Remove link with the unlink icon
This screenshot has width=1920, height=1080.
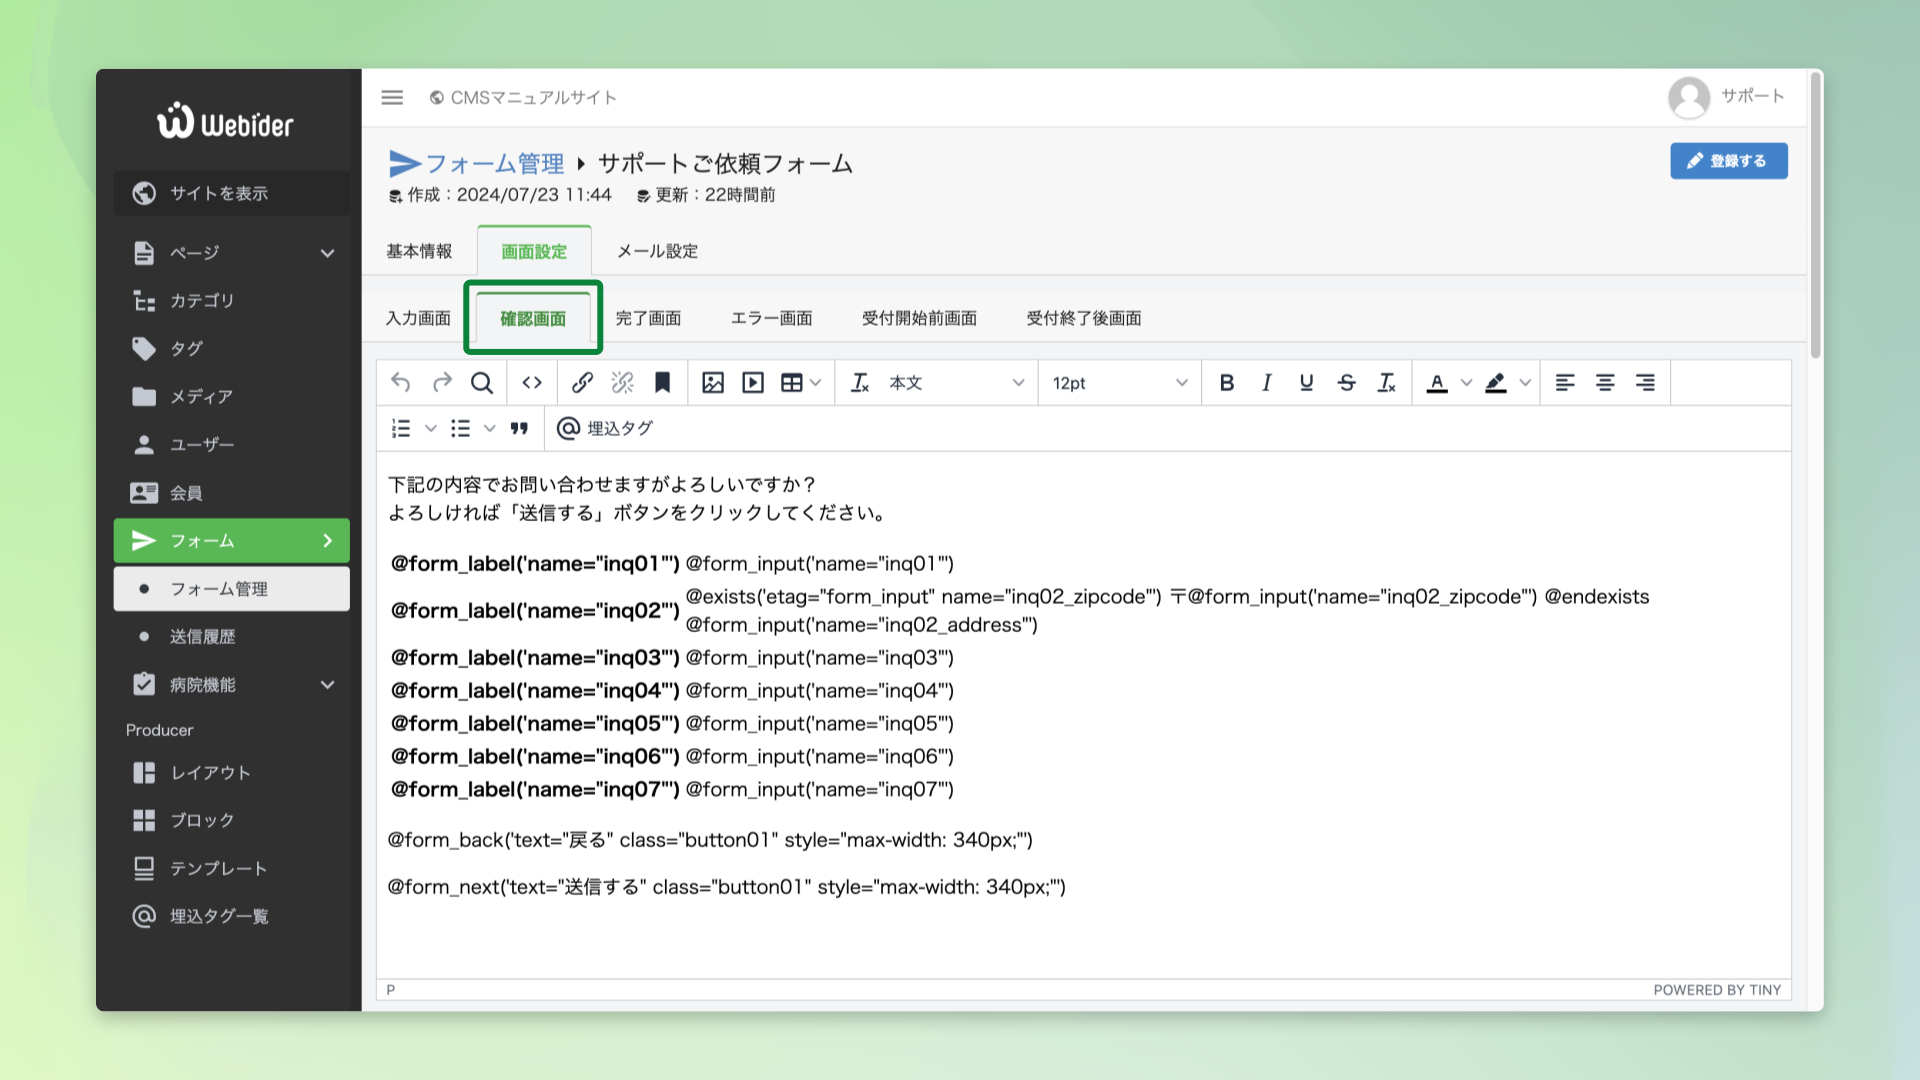[622, 383]
